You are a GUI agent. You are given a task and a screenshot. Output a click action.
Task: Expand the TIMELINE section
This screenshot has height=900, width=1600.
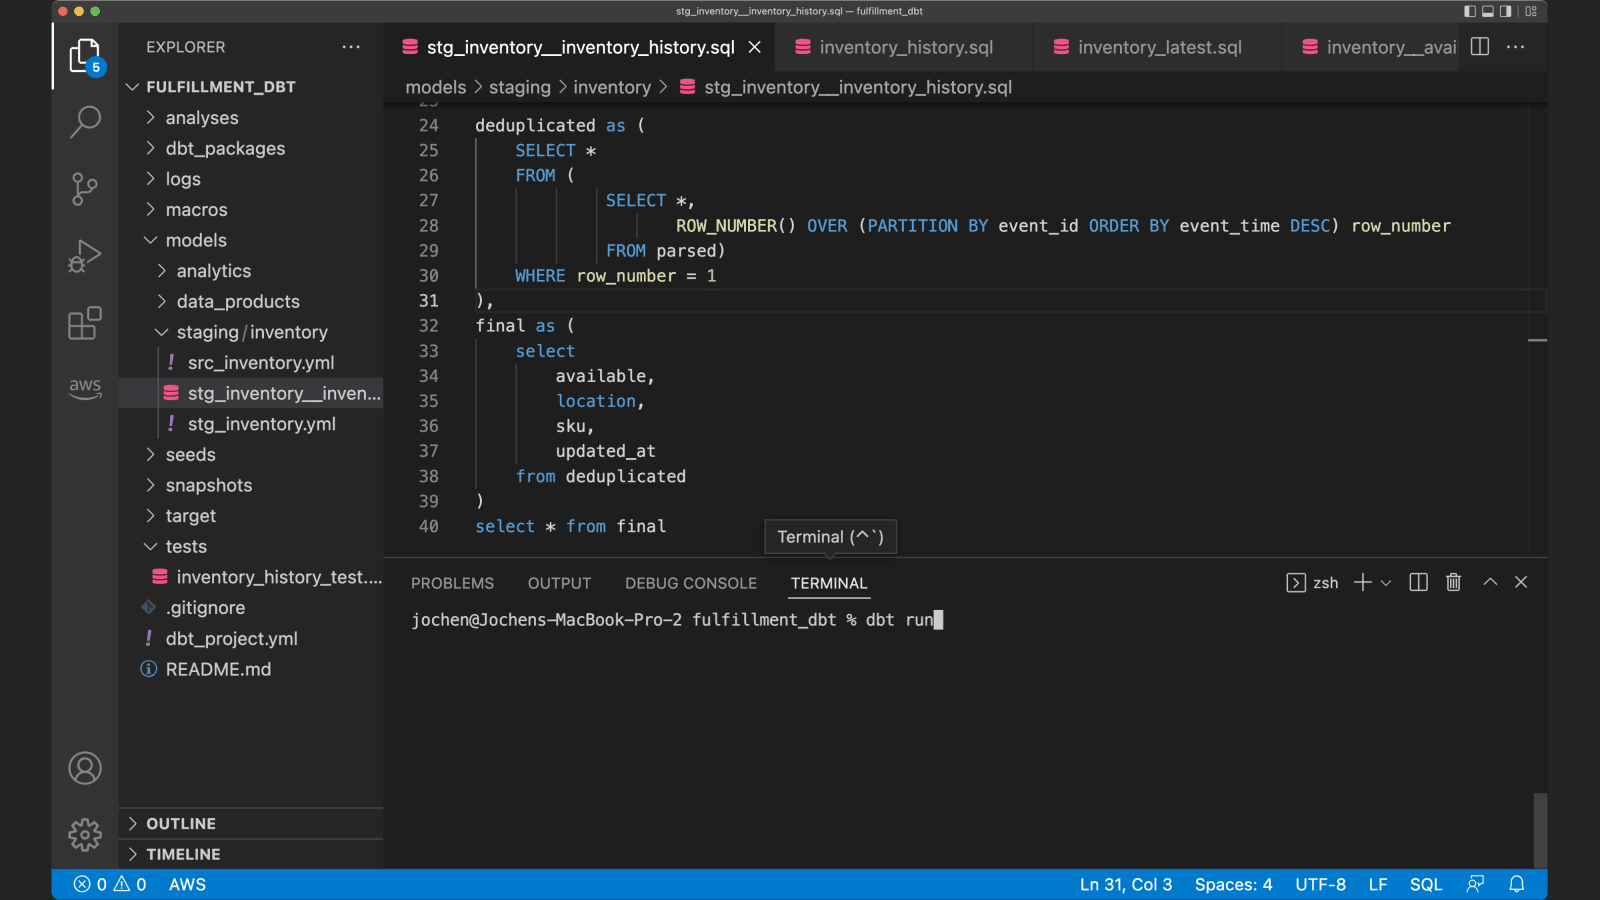tap(250, 854)
